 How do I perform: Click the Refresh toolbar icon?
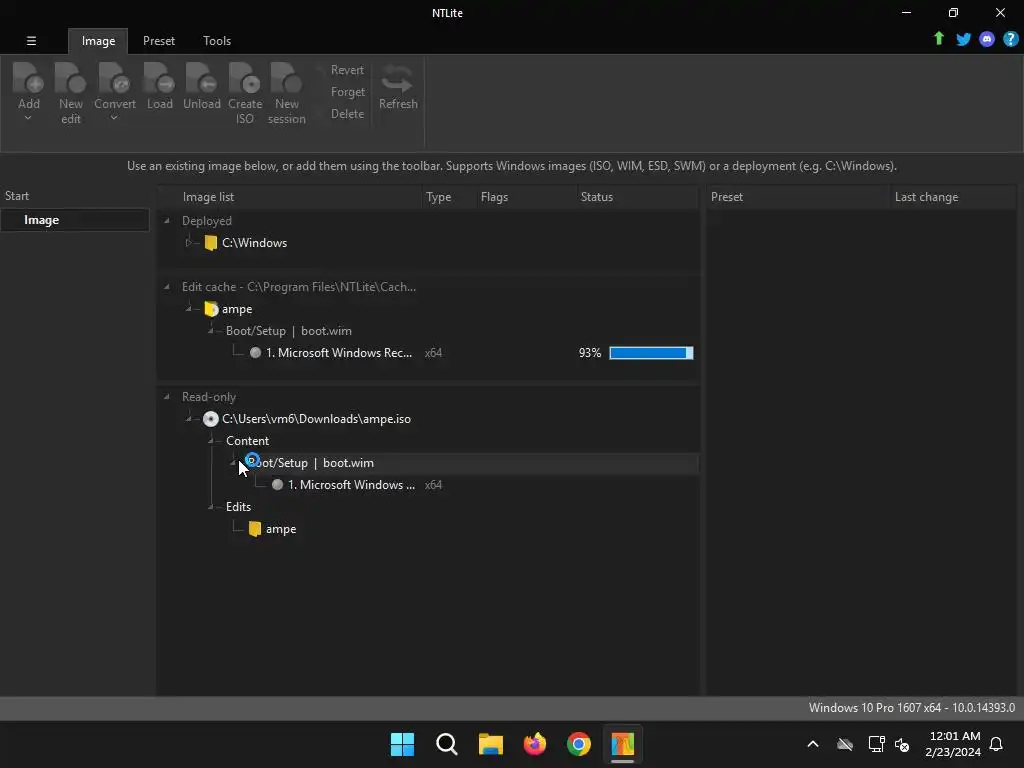click(x=398, y=79)
